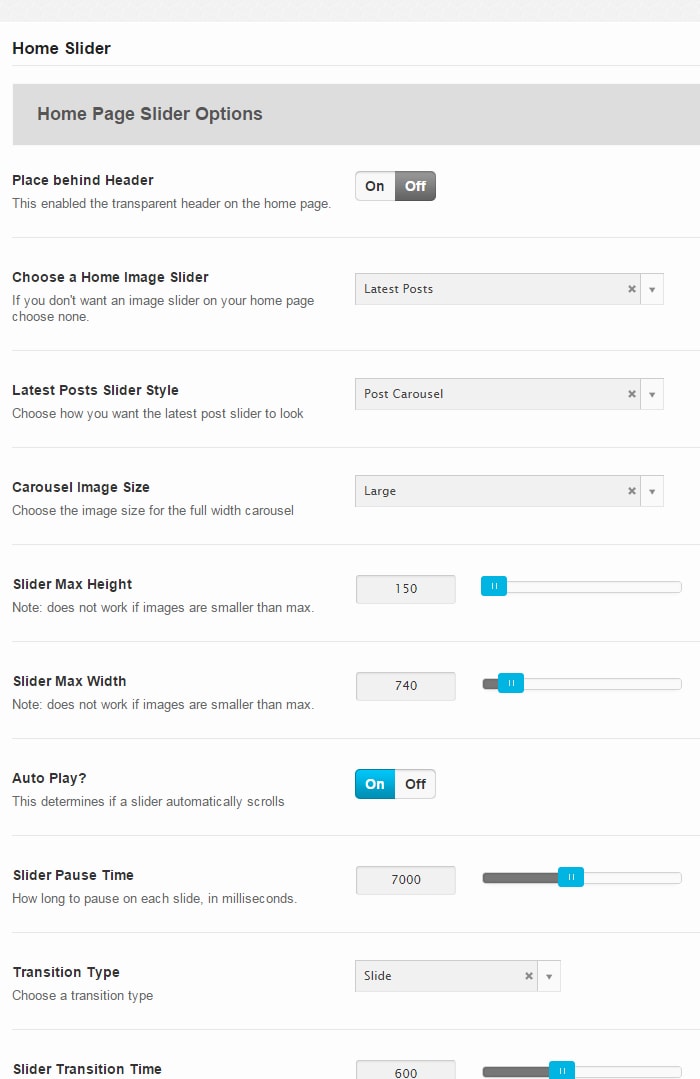Turn on Place behind Header

click(375, 186)
